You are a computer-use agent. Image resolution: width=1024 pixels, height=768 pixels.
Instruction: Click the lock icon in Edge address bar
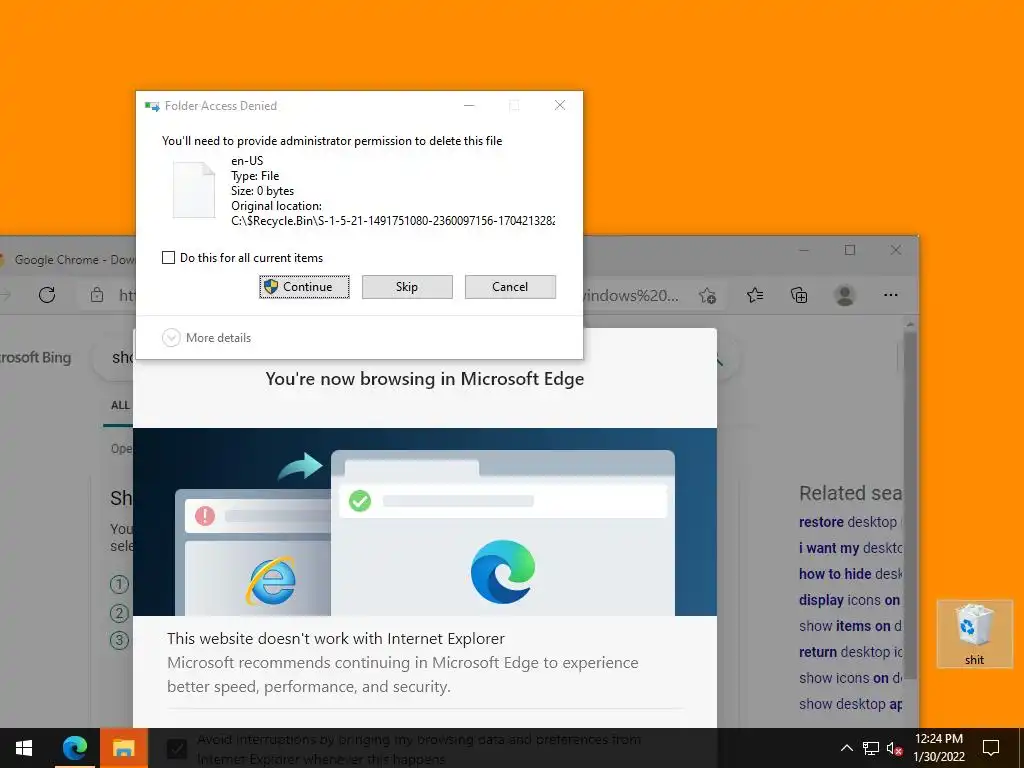[x=97, y=295]
